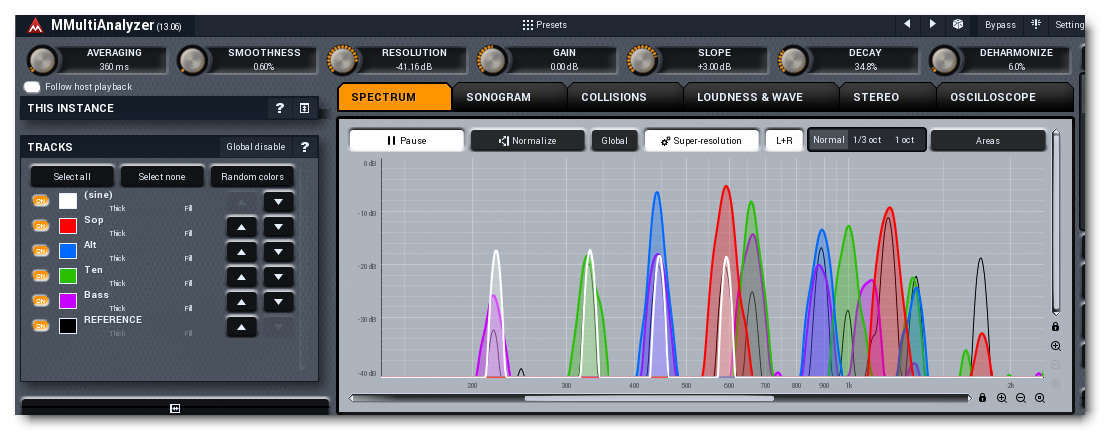Turn off the Sop track
The height and width of the screenshot is (442, 1112).
pyautogui.click(x=40, y=226)
